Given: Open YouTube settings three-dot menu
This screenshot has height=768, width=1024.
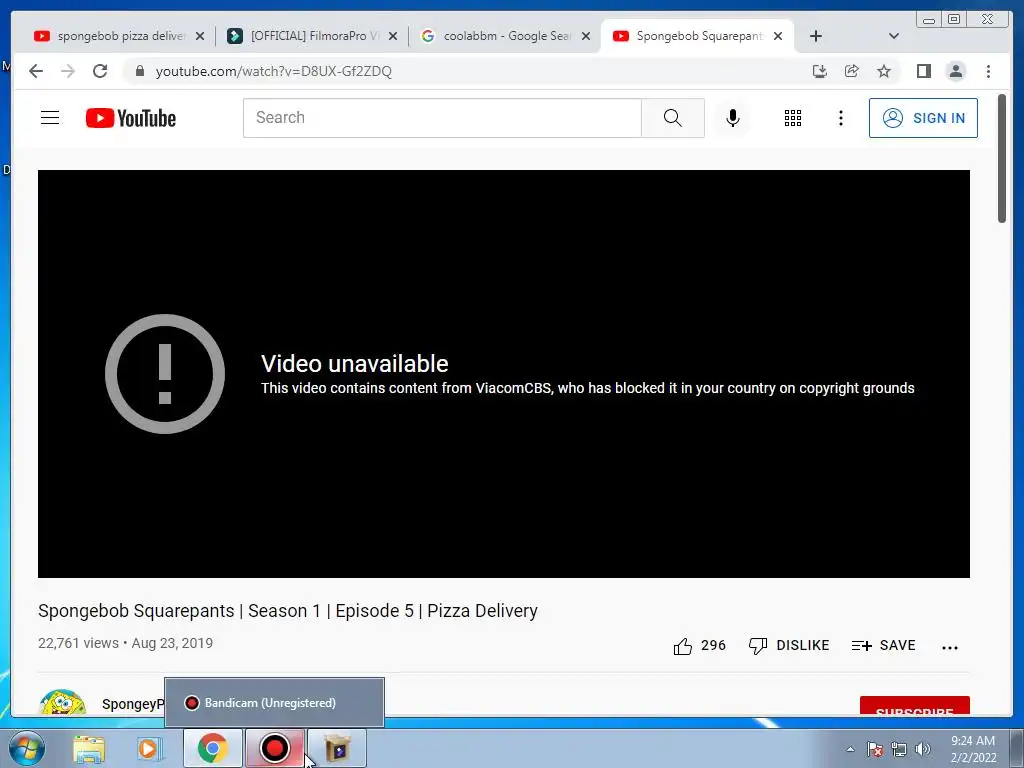Looking at the screenshot, I should coord(840,118).
